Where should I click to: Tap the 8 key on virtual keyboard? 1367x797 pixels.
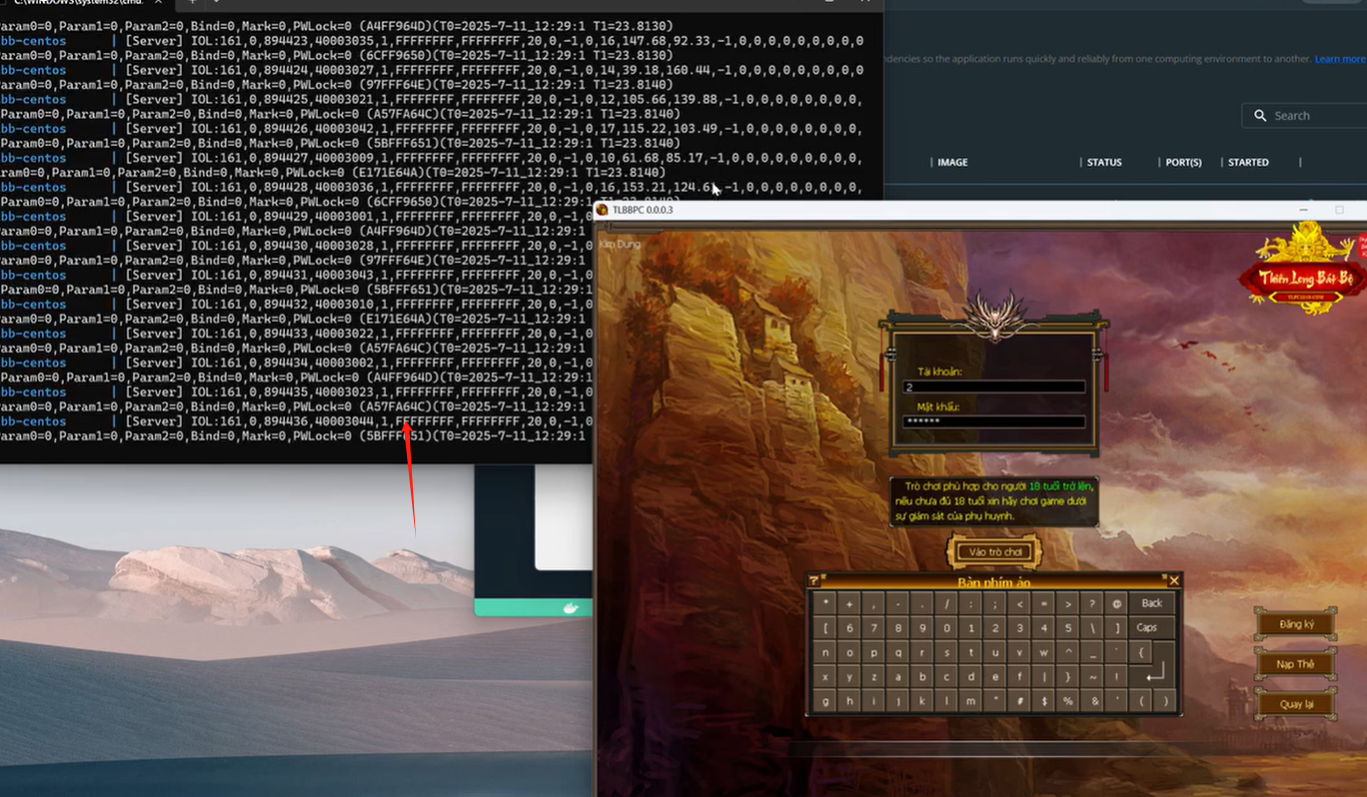coord(898,628)
